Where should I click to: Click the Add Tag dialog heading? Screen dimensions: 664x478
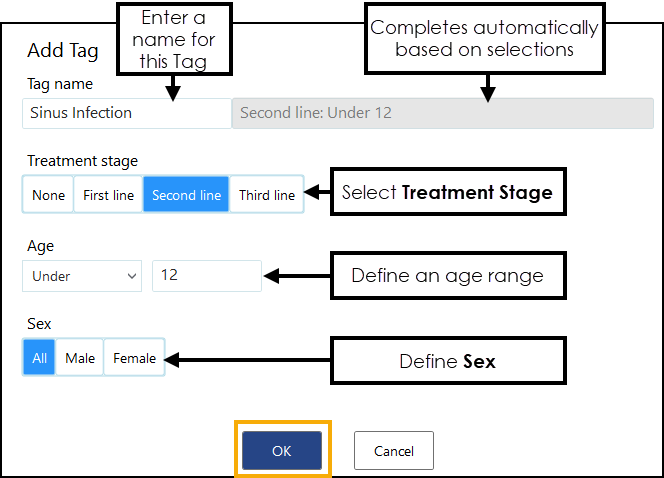pyautogui.click(x=62, y=50)
